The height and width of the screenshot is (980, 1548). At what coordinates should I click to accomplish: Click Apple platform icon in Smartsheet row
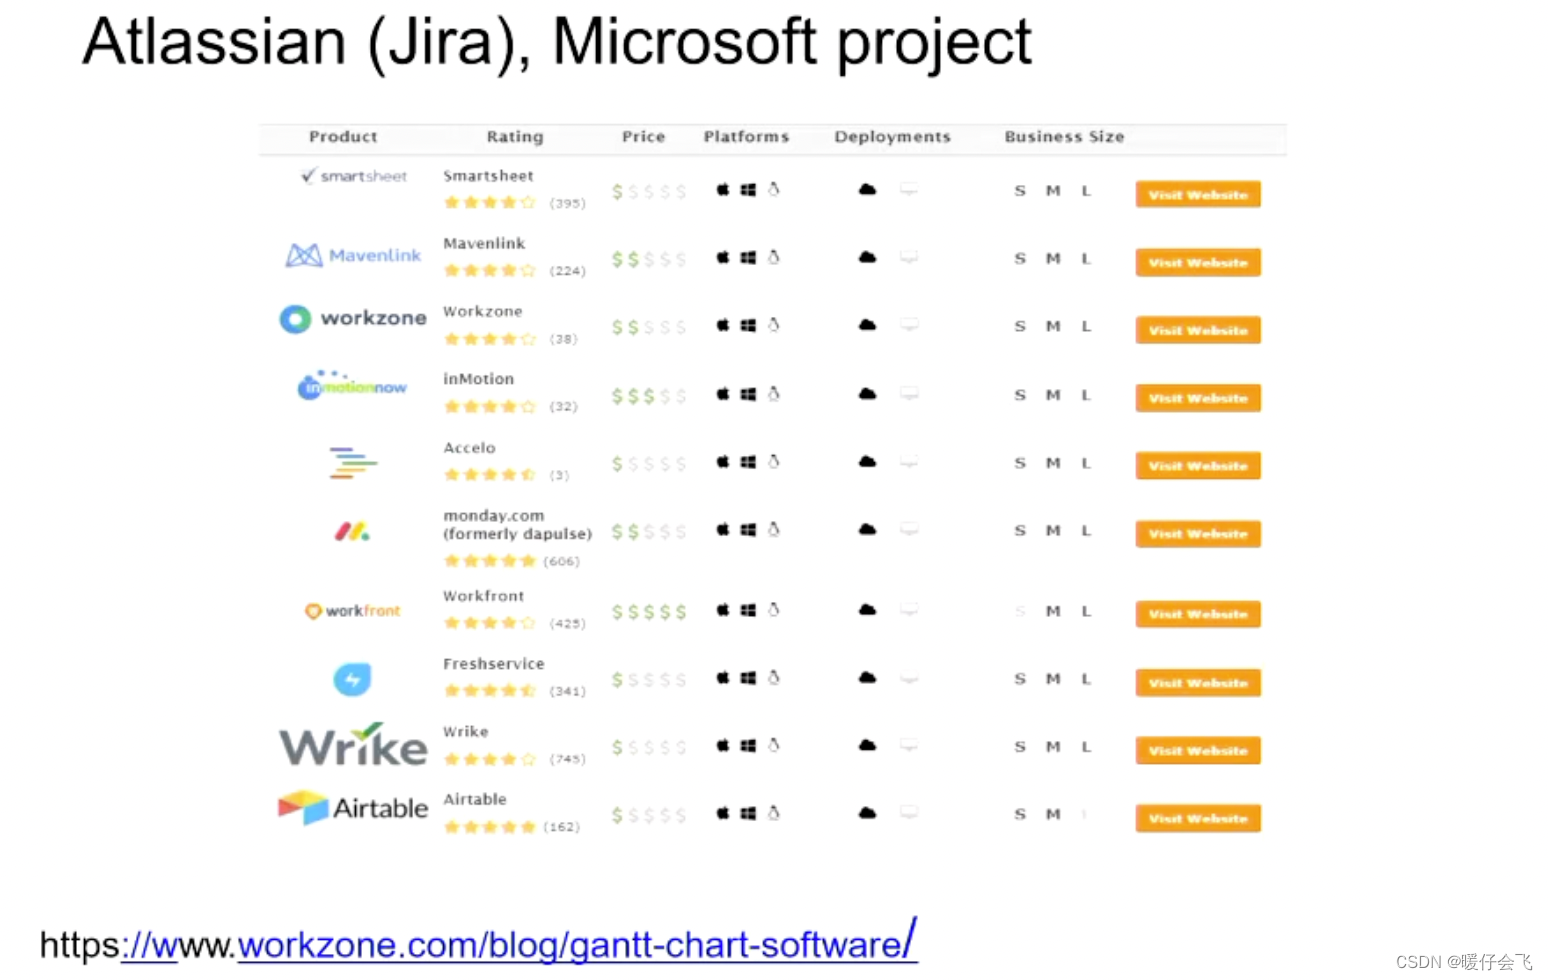723,189
